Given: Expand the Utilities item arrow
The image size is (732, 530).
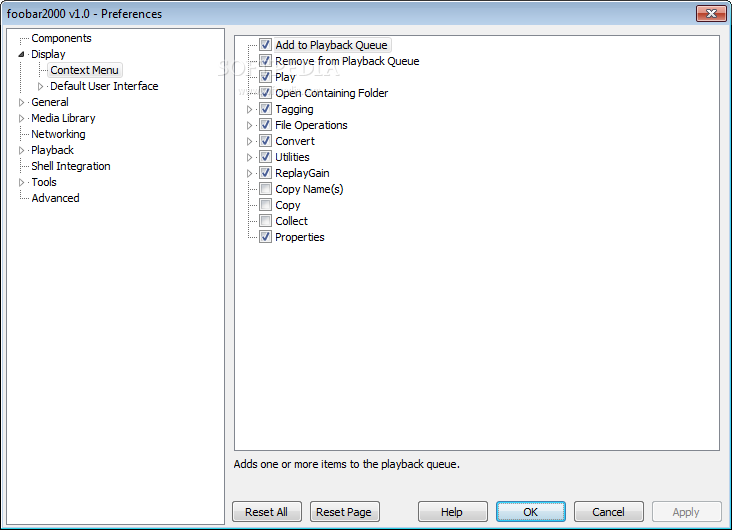Looking at the screenshot, I should pos(249,157).
